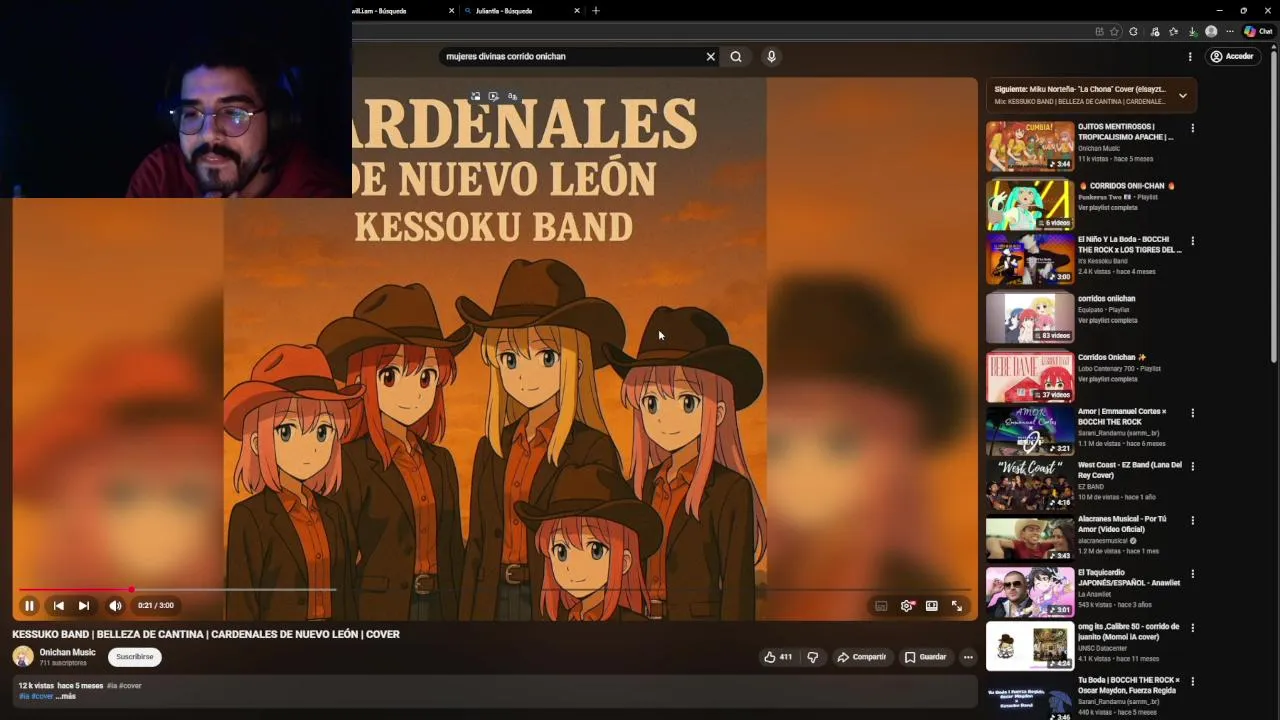
Task: Play 'omg its ,Calibre 50 - corrido de juanito'
Action: 1030,646
